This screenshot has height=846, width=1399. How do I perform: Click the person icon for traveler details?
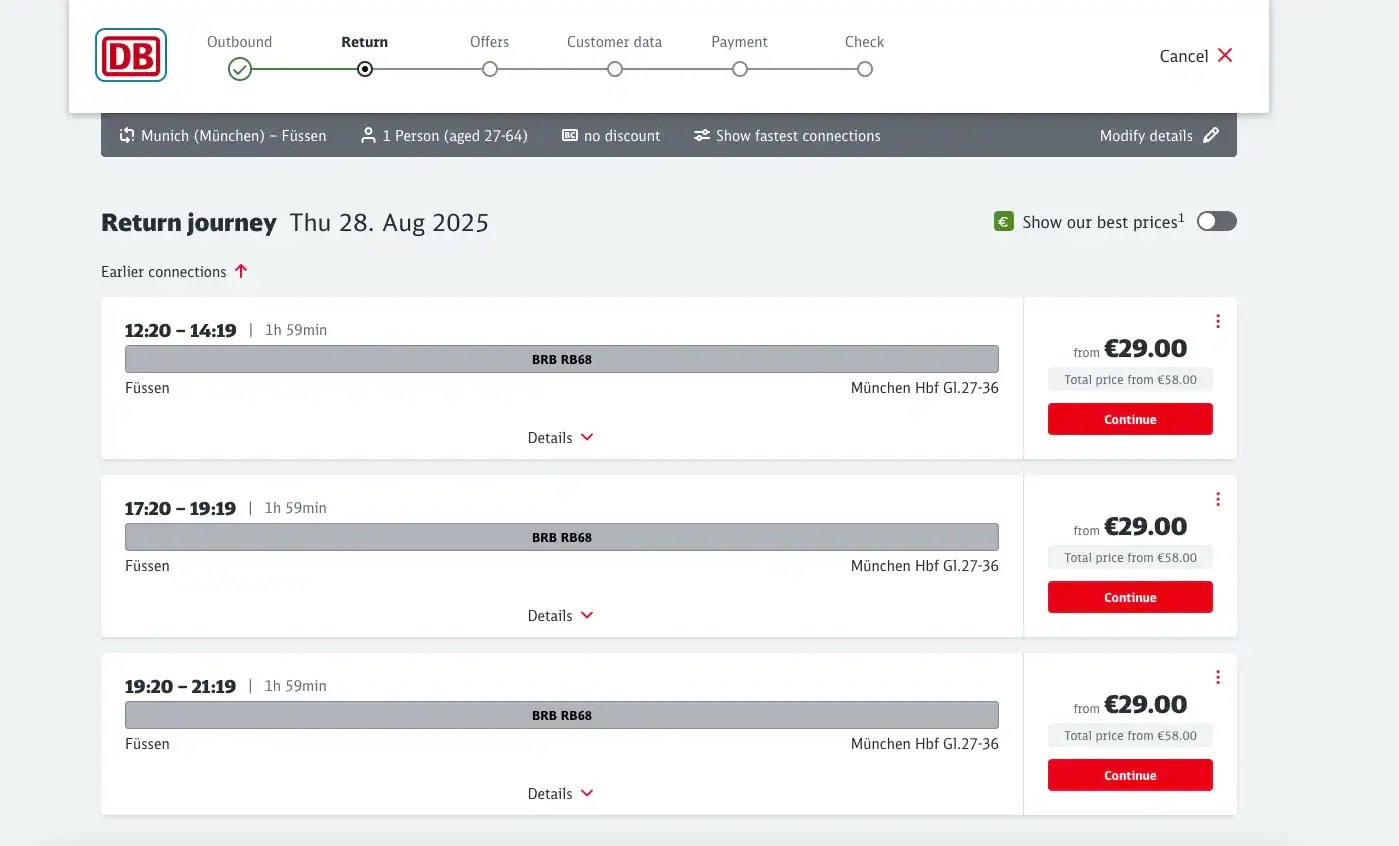click(x=369, y=135)
